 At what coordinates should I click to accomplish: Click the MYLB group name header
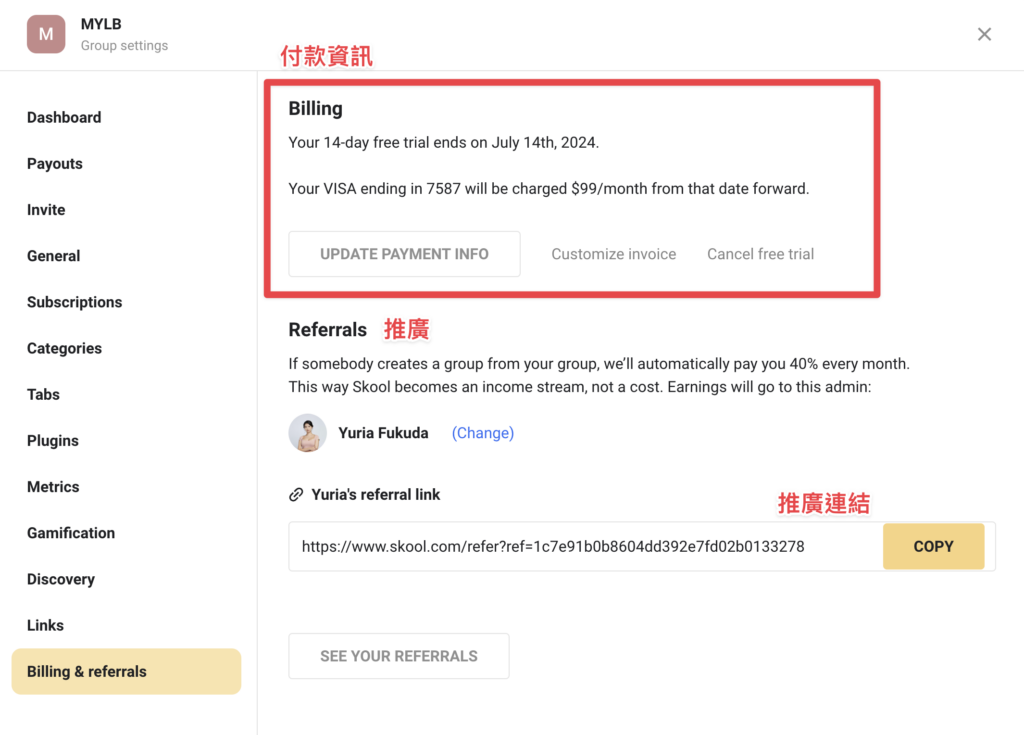(101, 24)
